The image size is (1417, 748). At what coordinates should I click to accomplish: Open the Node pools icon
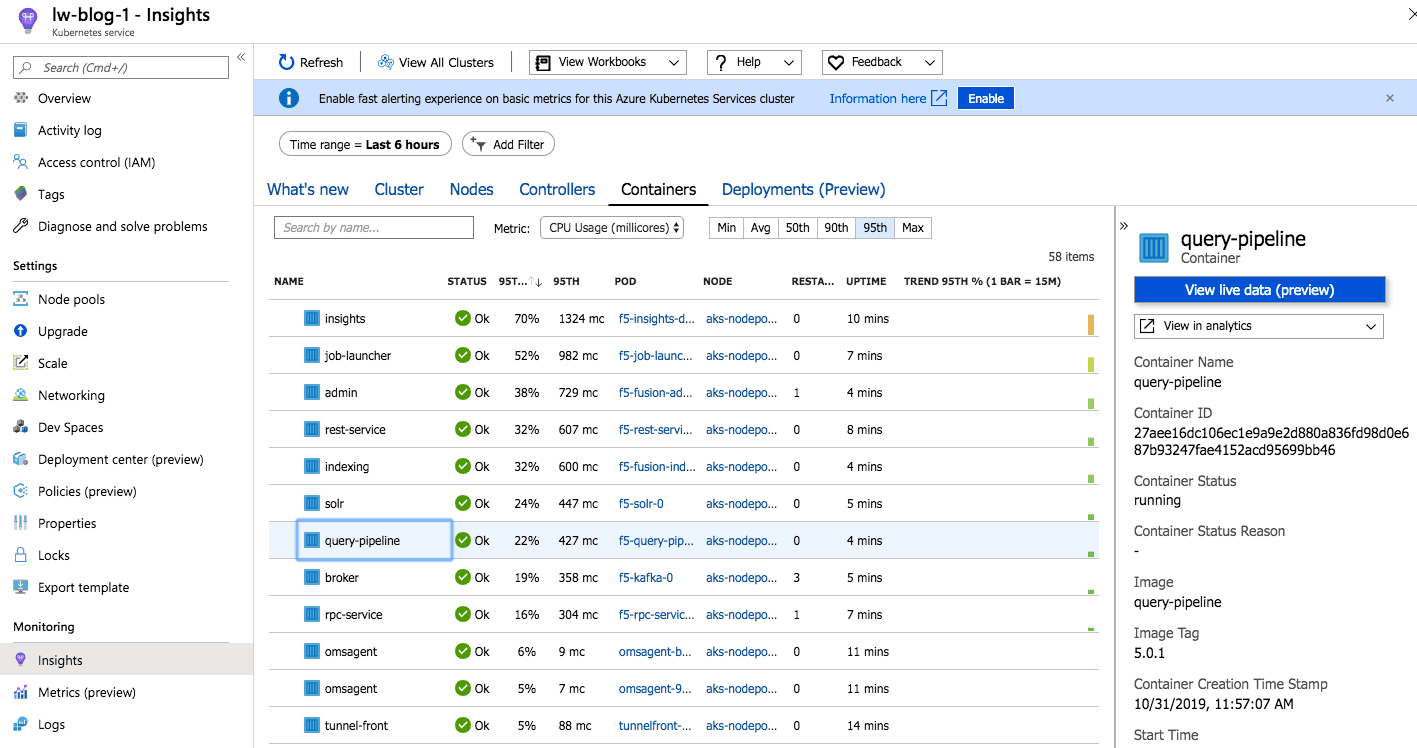point(21,299)
